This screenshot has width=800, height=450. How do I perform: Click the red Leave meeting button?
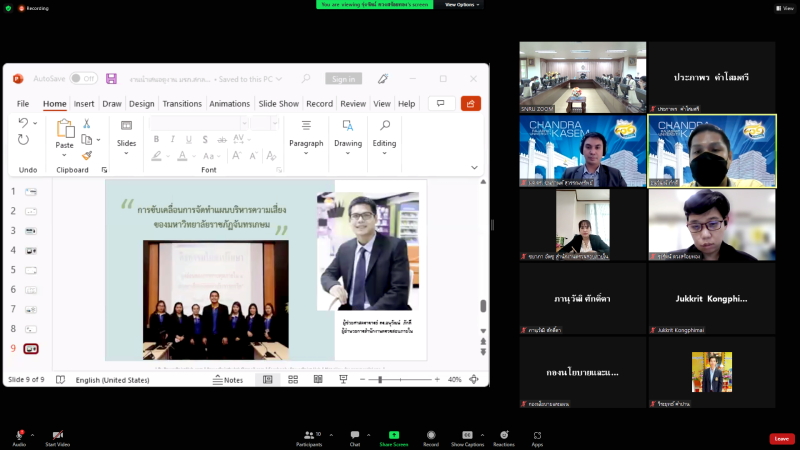(782, 438)
